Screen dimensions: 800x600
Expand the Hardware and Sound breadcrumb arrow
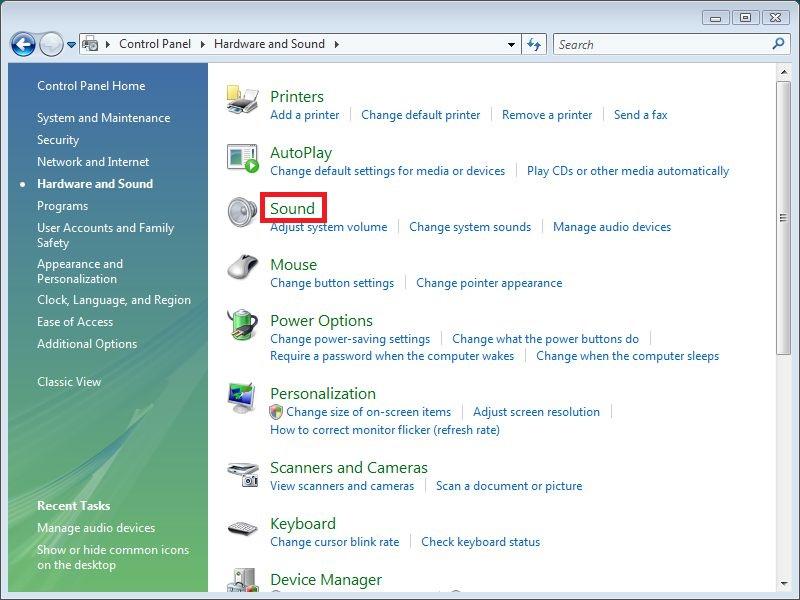click(x=337, y=44)
